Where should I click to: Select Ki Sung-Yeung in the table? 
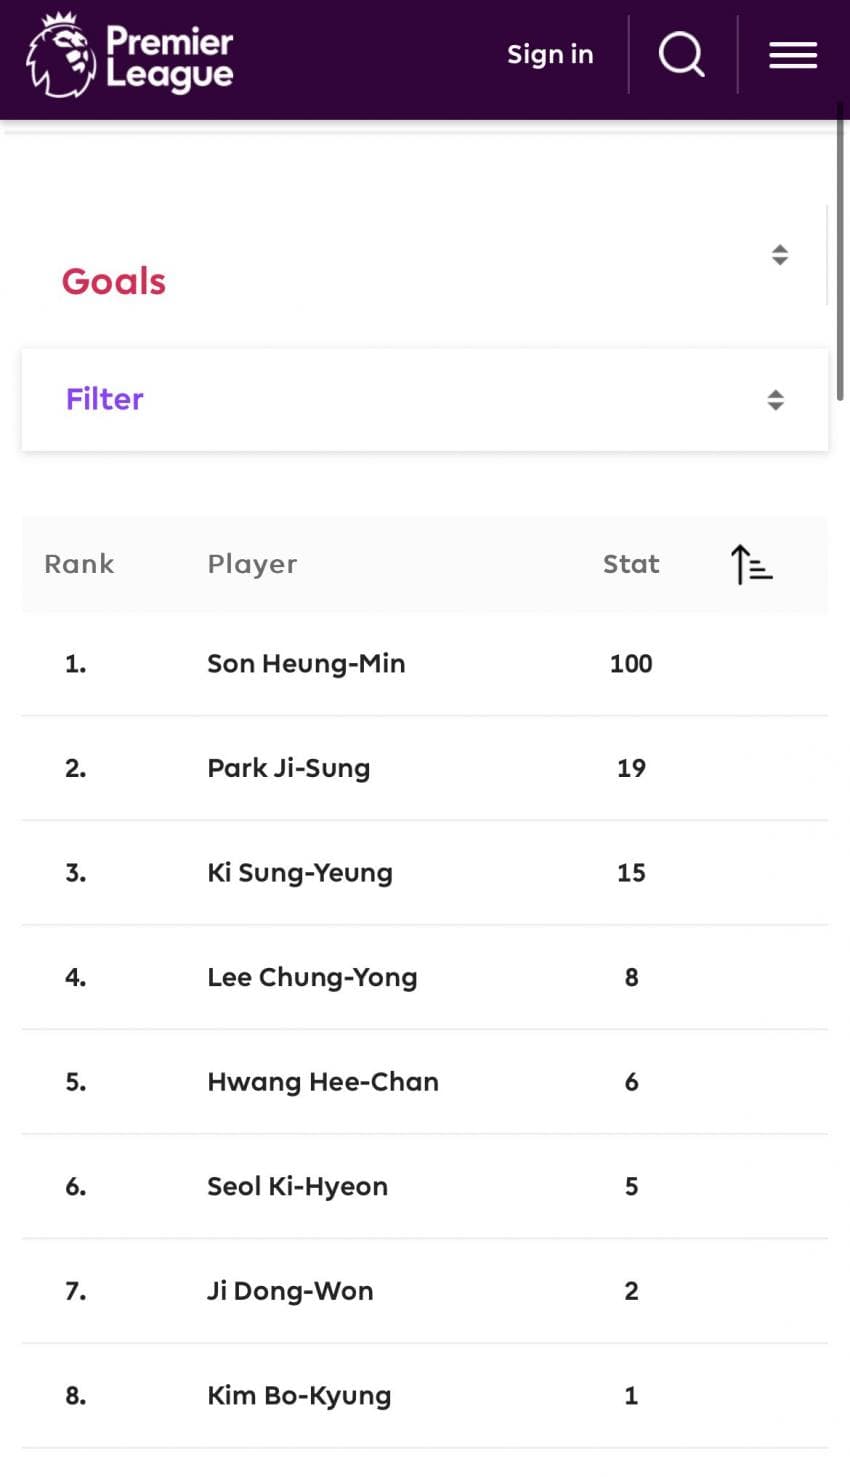click(299, 873)
